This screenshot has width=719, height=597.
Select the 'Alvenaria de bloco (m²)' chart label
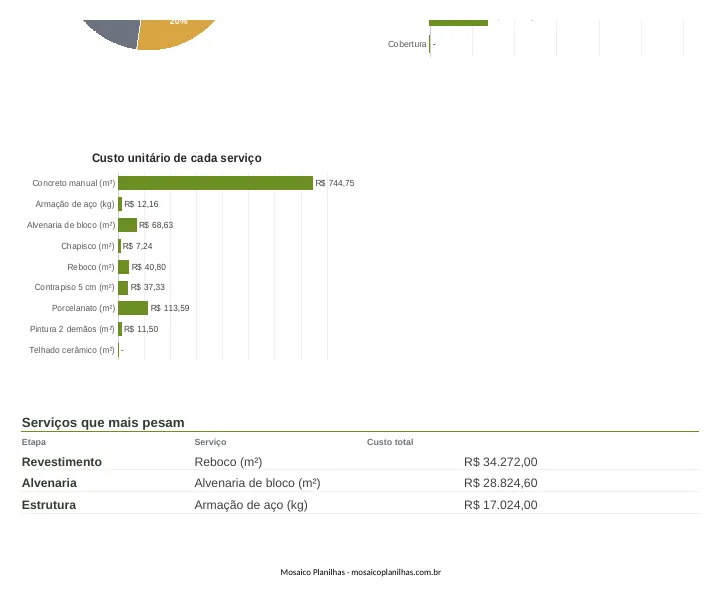(71, 225)
